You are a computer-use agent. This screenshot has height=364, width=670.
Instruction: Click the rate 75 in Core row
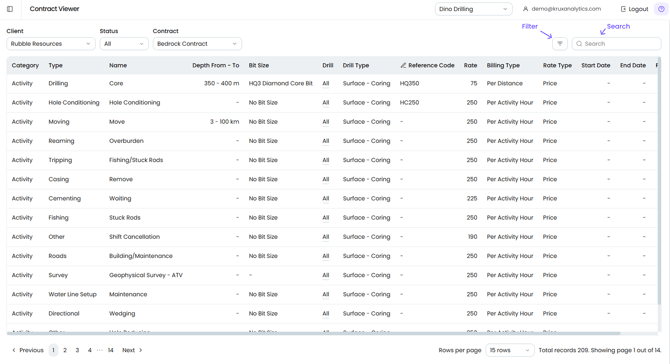(474, 83)
